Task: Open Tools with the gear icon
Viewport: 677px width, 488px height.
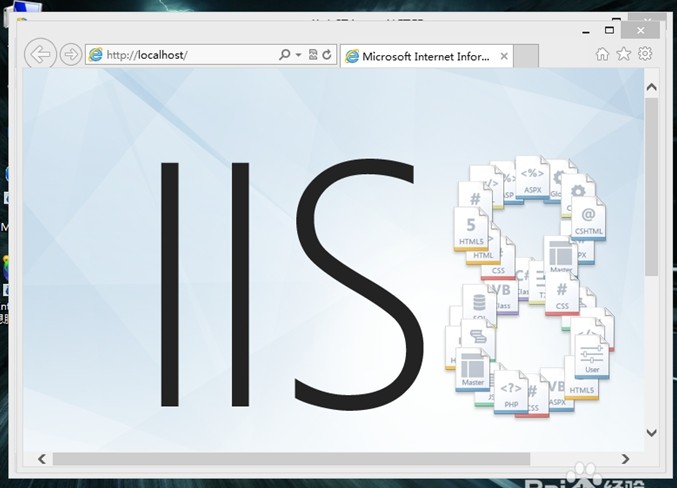Action: 645,54
